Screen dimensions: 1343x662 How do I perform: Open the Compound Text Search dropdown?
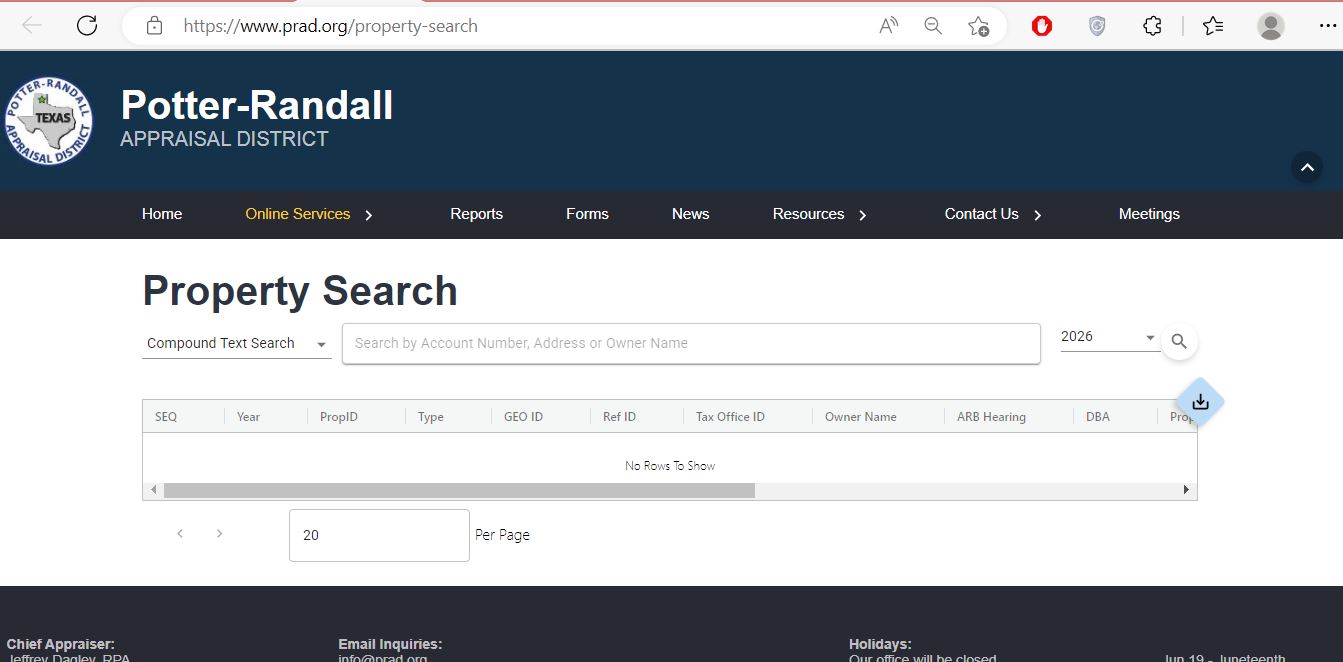coord(236,343)
